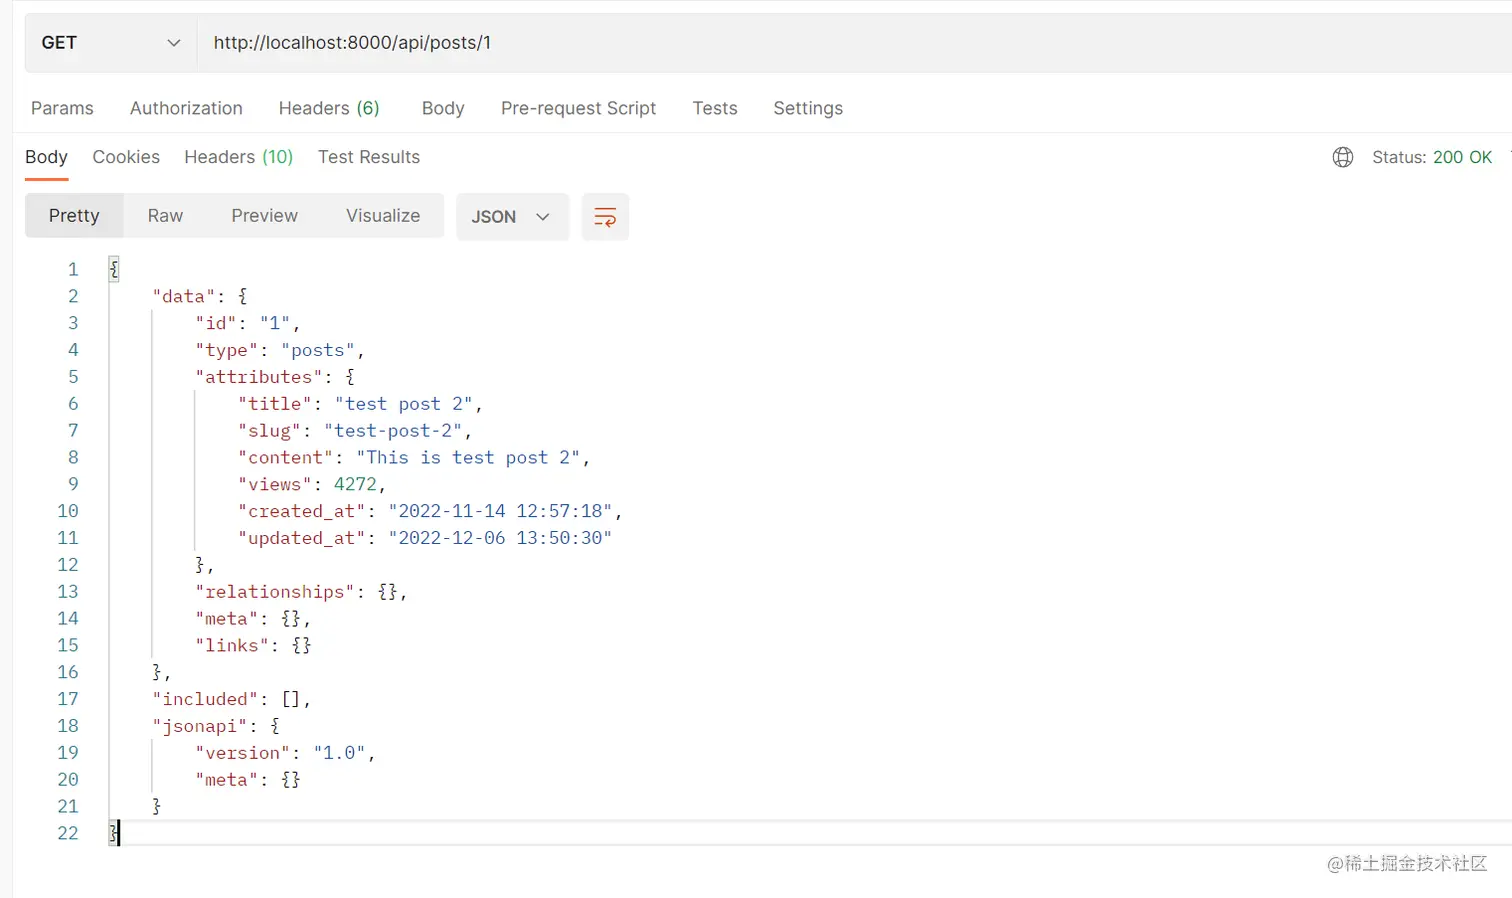The height and width of the screenshot is (898, 1512).
Task: Click the "test-post-2" slug value
Action: pos(393,431)
